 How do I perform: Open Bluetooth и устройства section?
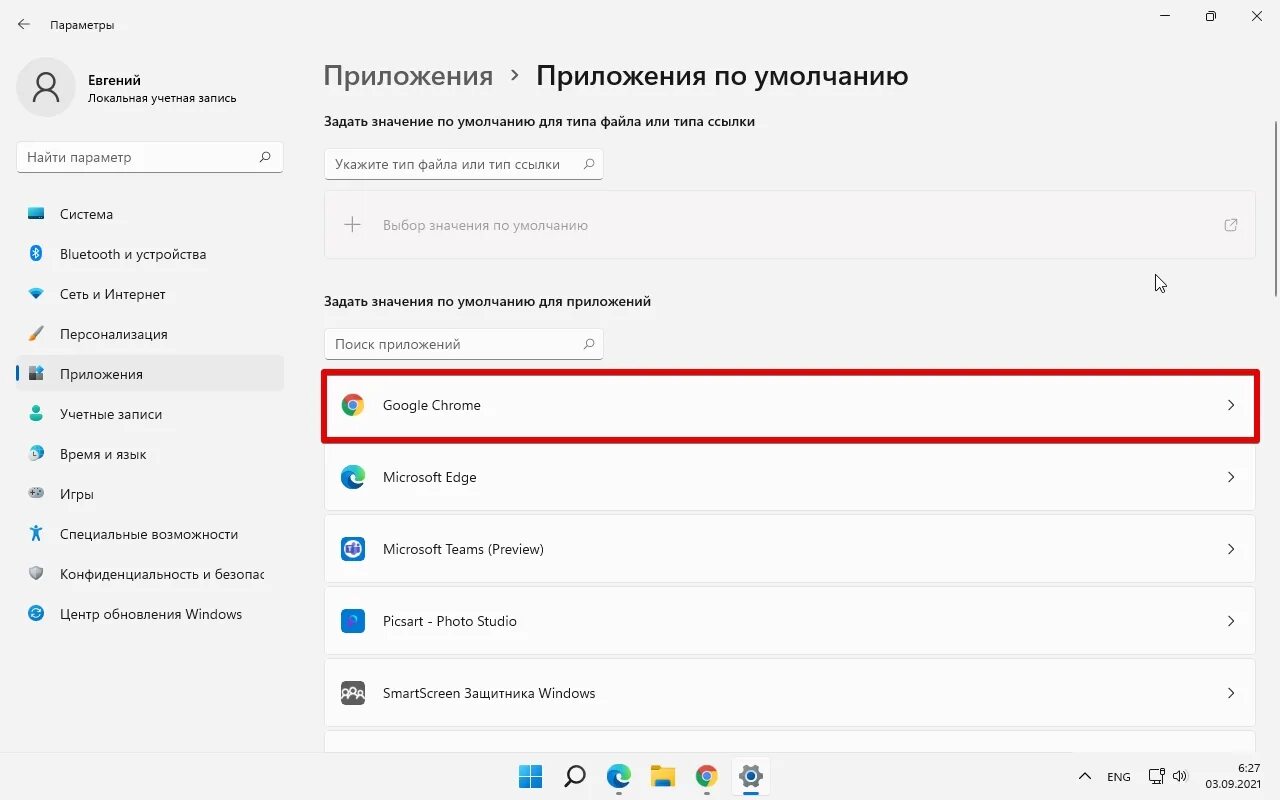150,254
